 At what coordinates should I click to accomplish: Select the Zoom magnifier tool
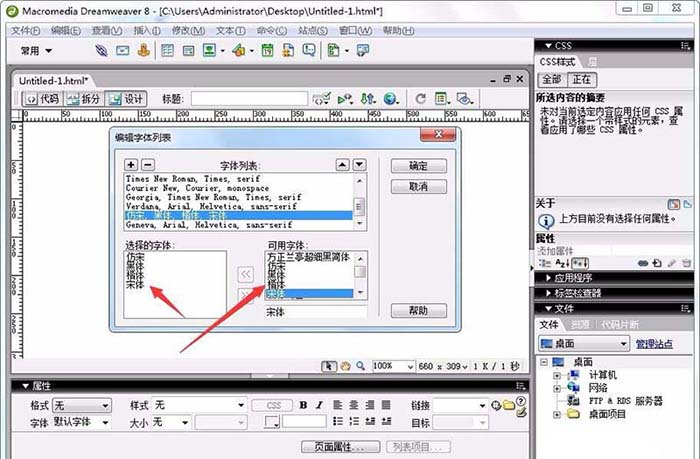[x=360, y=366]
